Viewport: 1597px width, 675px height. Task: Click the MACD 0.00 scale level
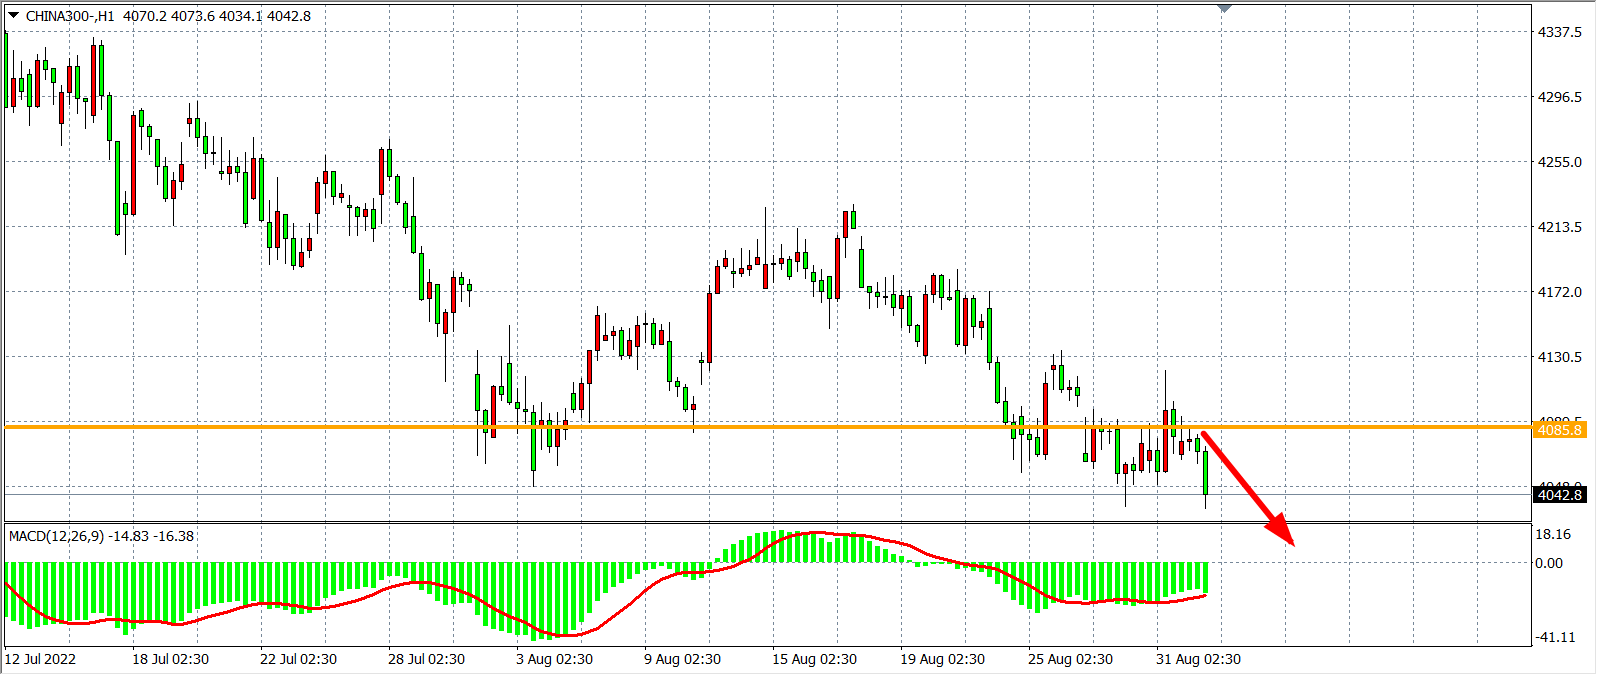point(1548,563)
